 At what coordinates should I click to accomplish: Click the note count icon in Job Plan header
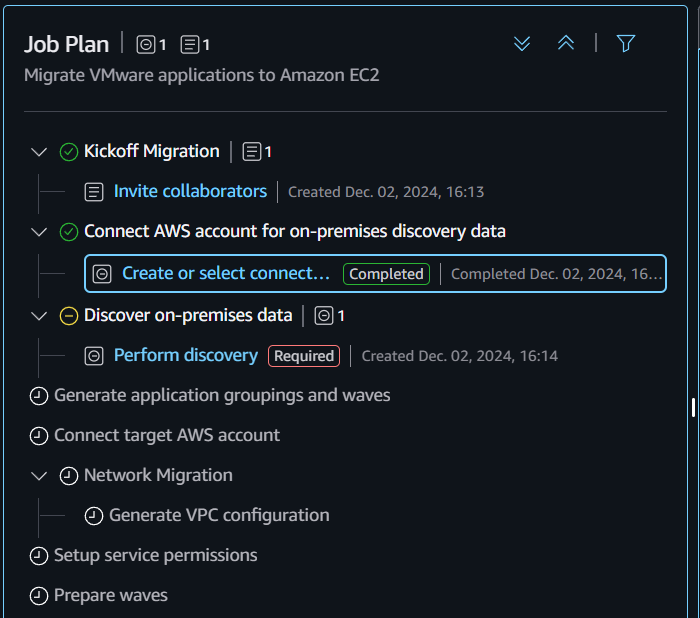190,45
